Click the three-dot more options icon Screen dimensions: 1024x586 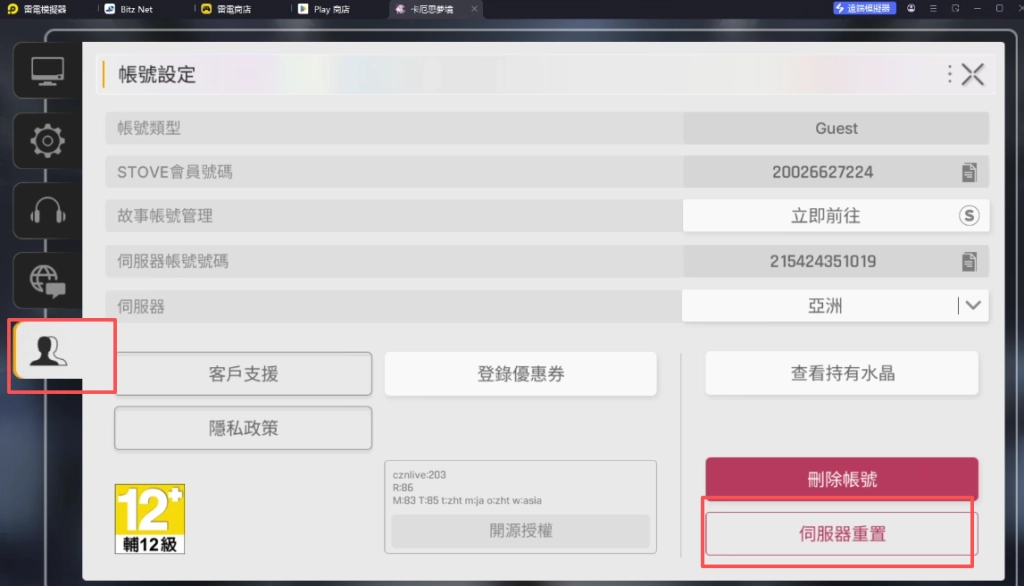click(949, 74)
